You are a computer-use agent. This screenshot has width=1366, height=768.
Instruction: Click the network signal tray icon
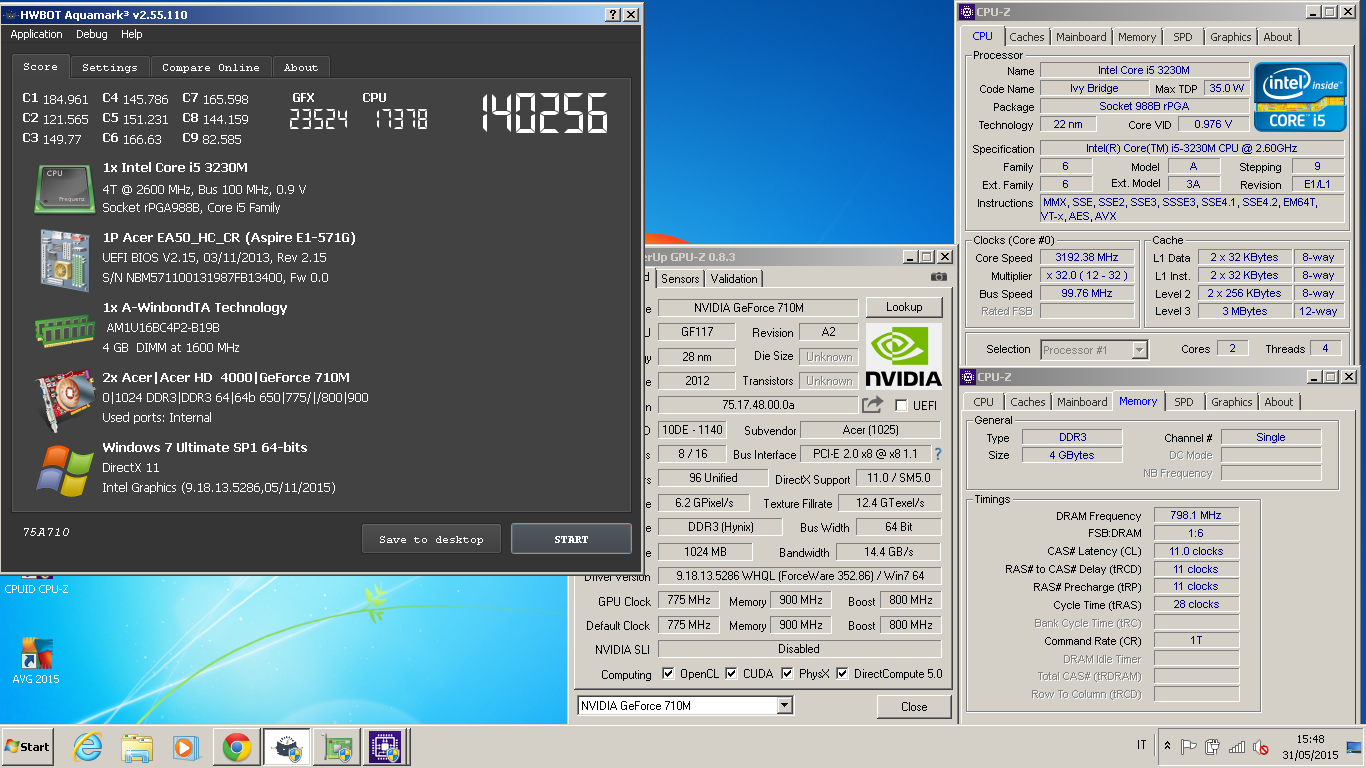[1238, 747]
